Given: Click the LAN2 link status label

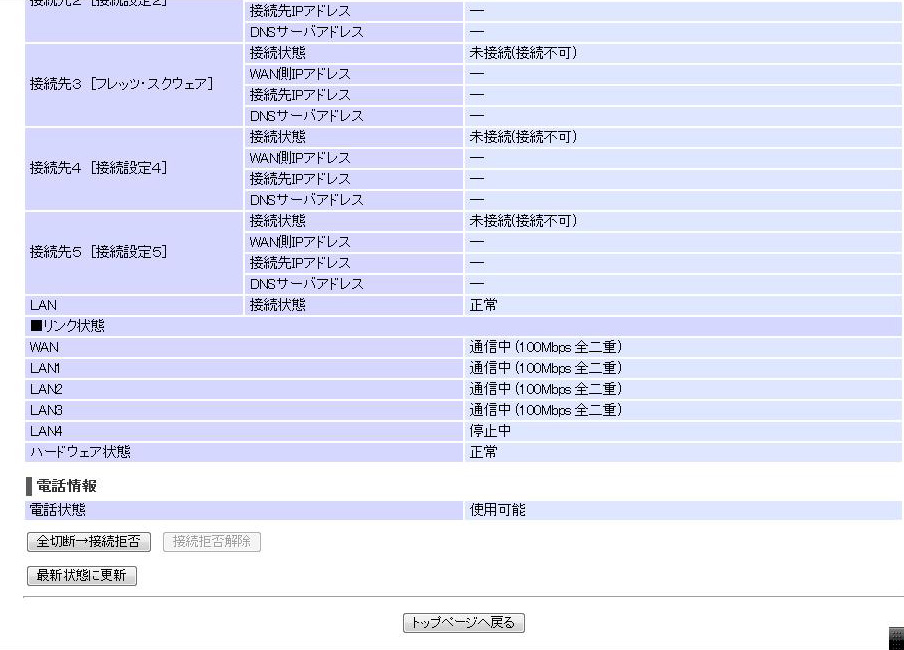Looking at the screenshot, I should tap(46, 389).
